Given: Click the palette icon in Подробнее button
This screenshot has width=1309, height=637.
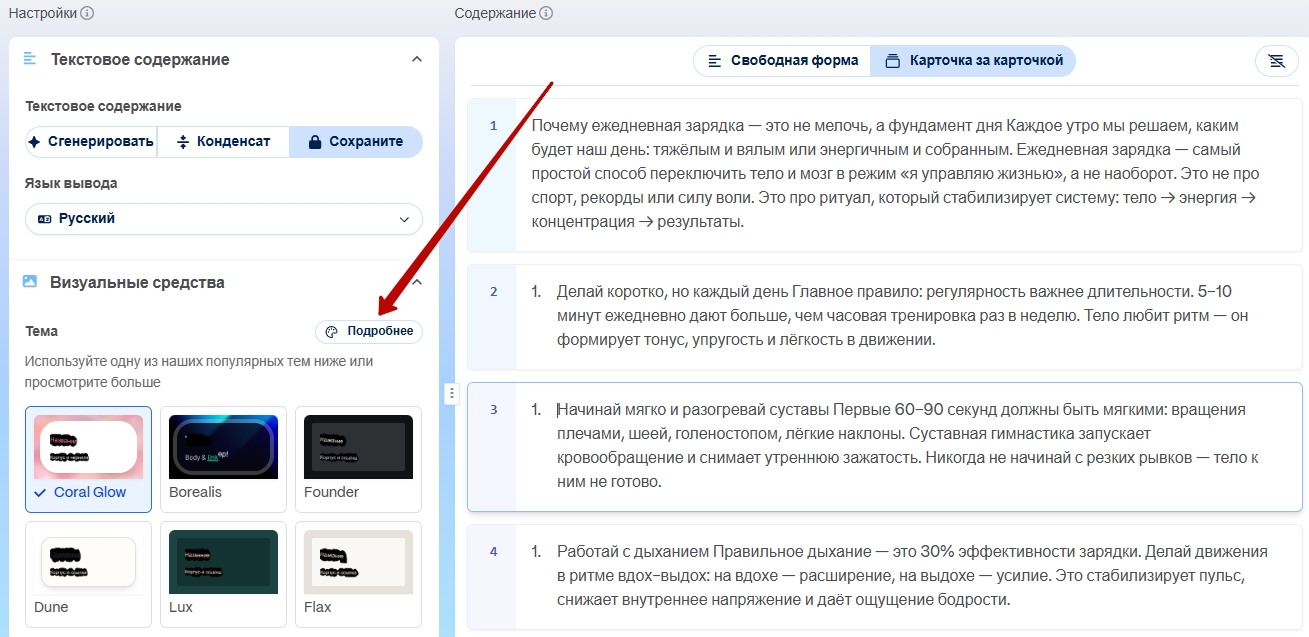Looking at the screenshot, I should click(x=333, y=332).
